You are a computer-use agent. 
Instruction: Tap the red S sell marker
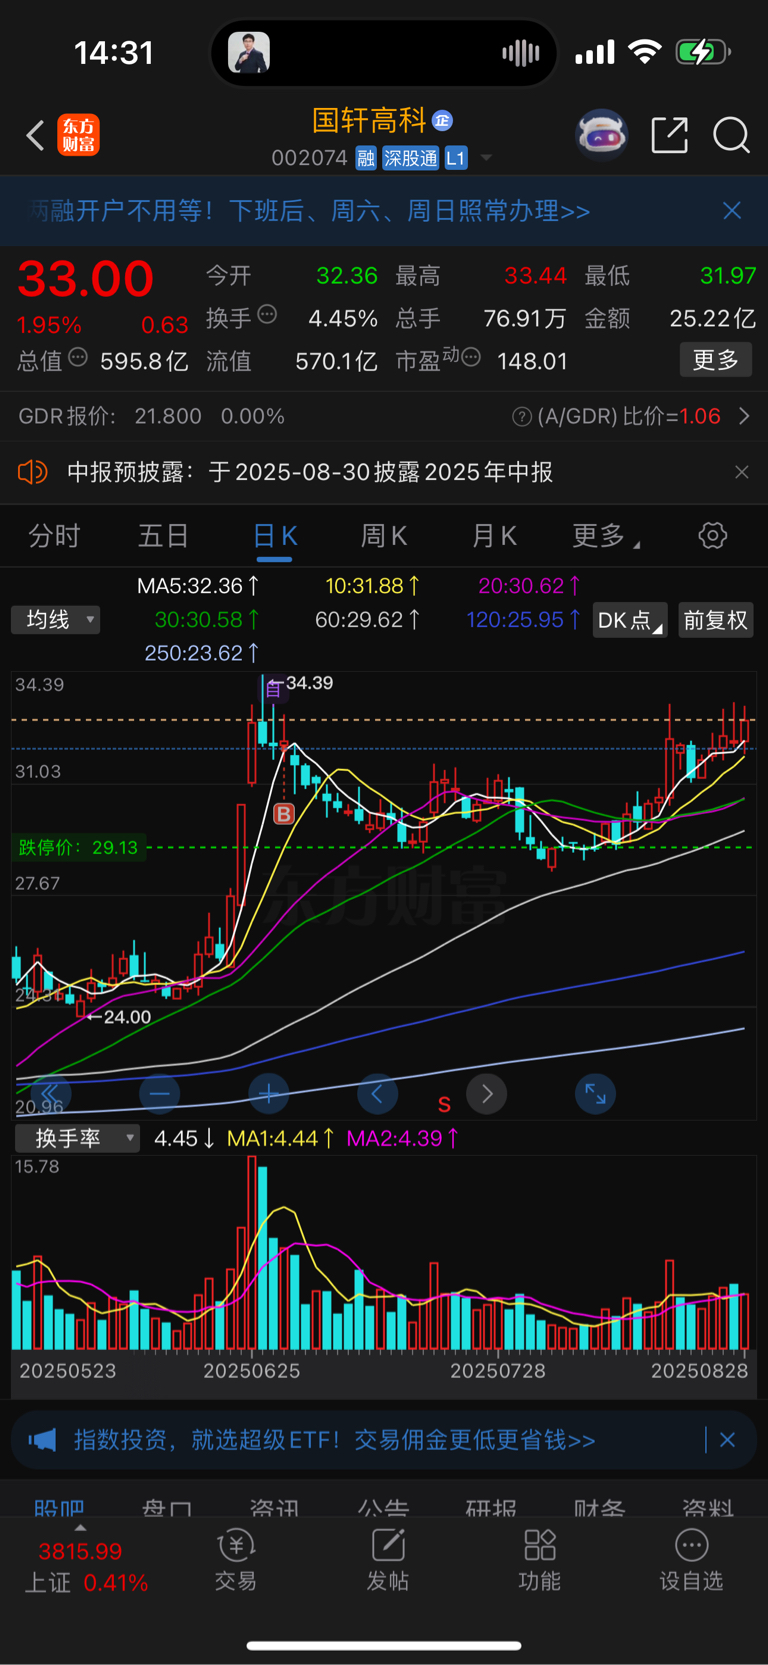coord(444,1105)
